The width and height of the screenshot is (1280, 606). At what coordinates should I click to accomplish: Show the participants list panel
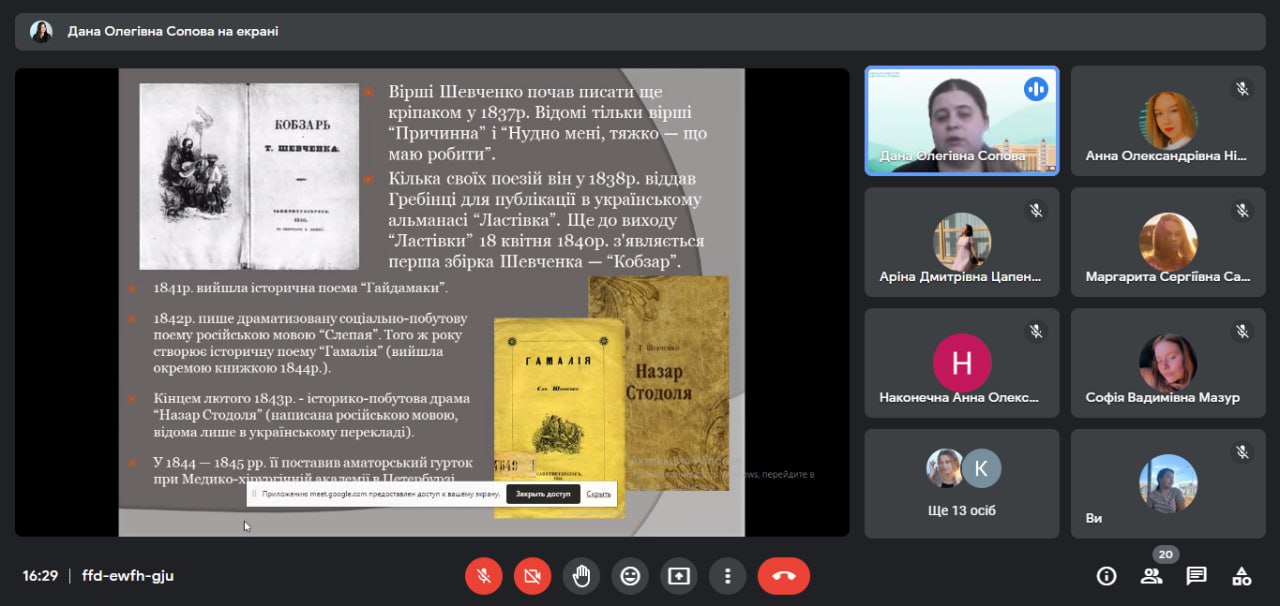coord(1152,576)
